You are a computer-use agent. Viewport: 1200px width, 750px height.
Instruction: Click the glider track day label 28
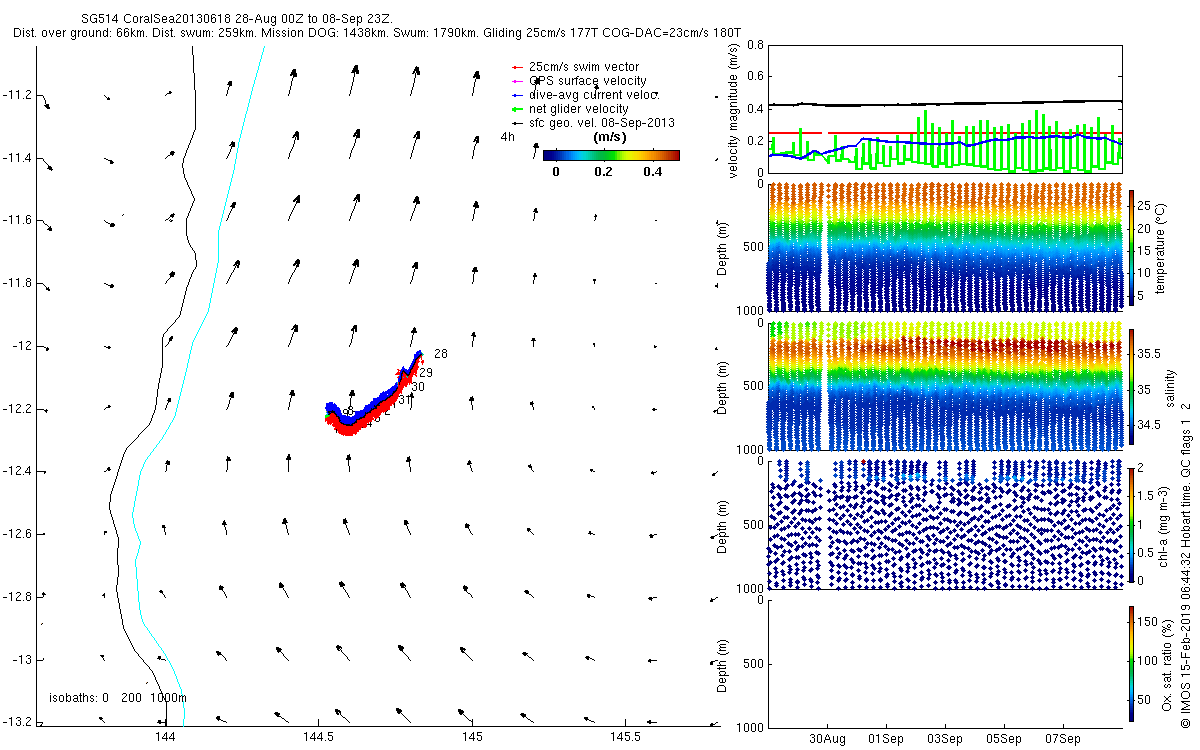click(x=441, y=354)
